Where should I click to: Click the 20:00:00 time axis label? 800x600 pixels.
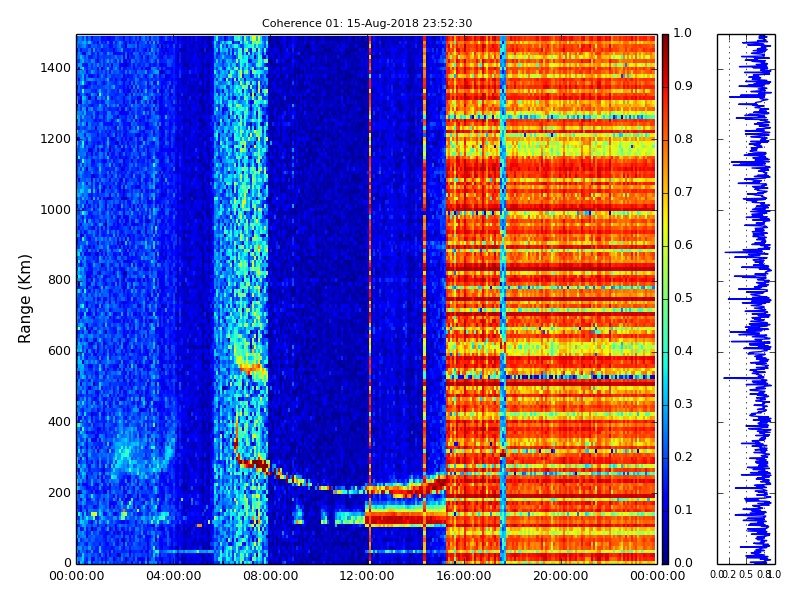[x=561, y=577]
